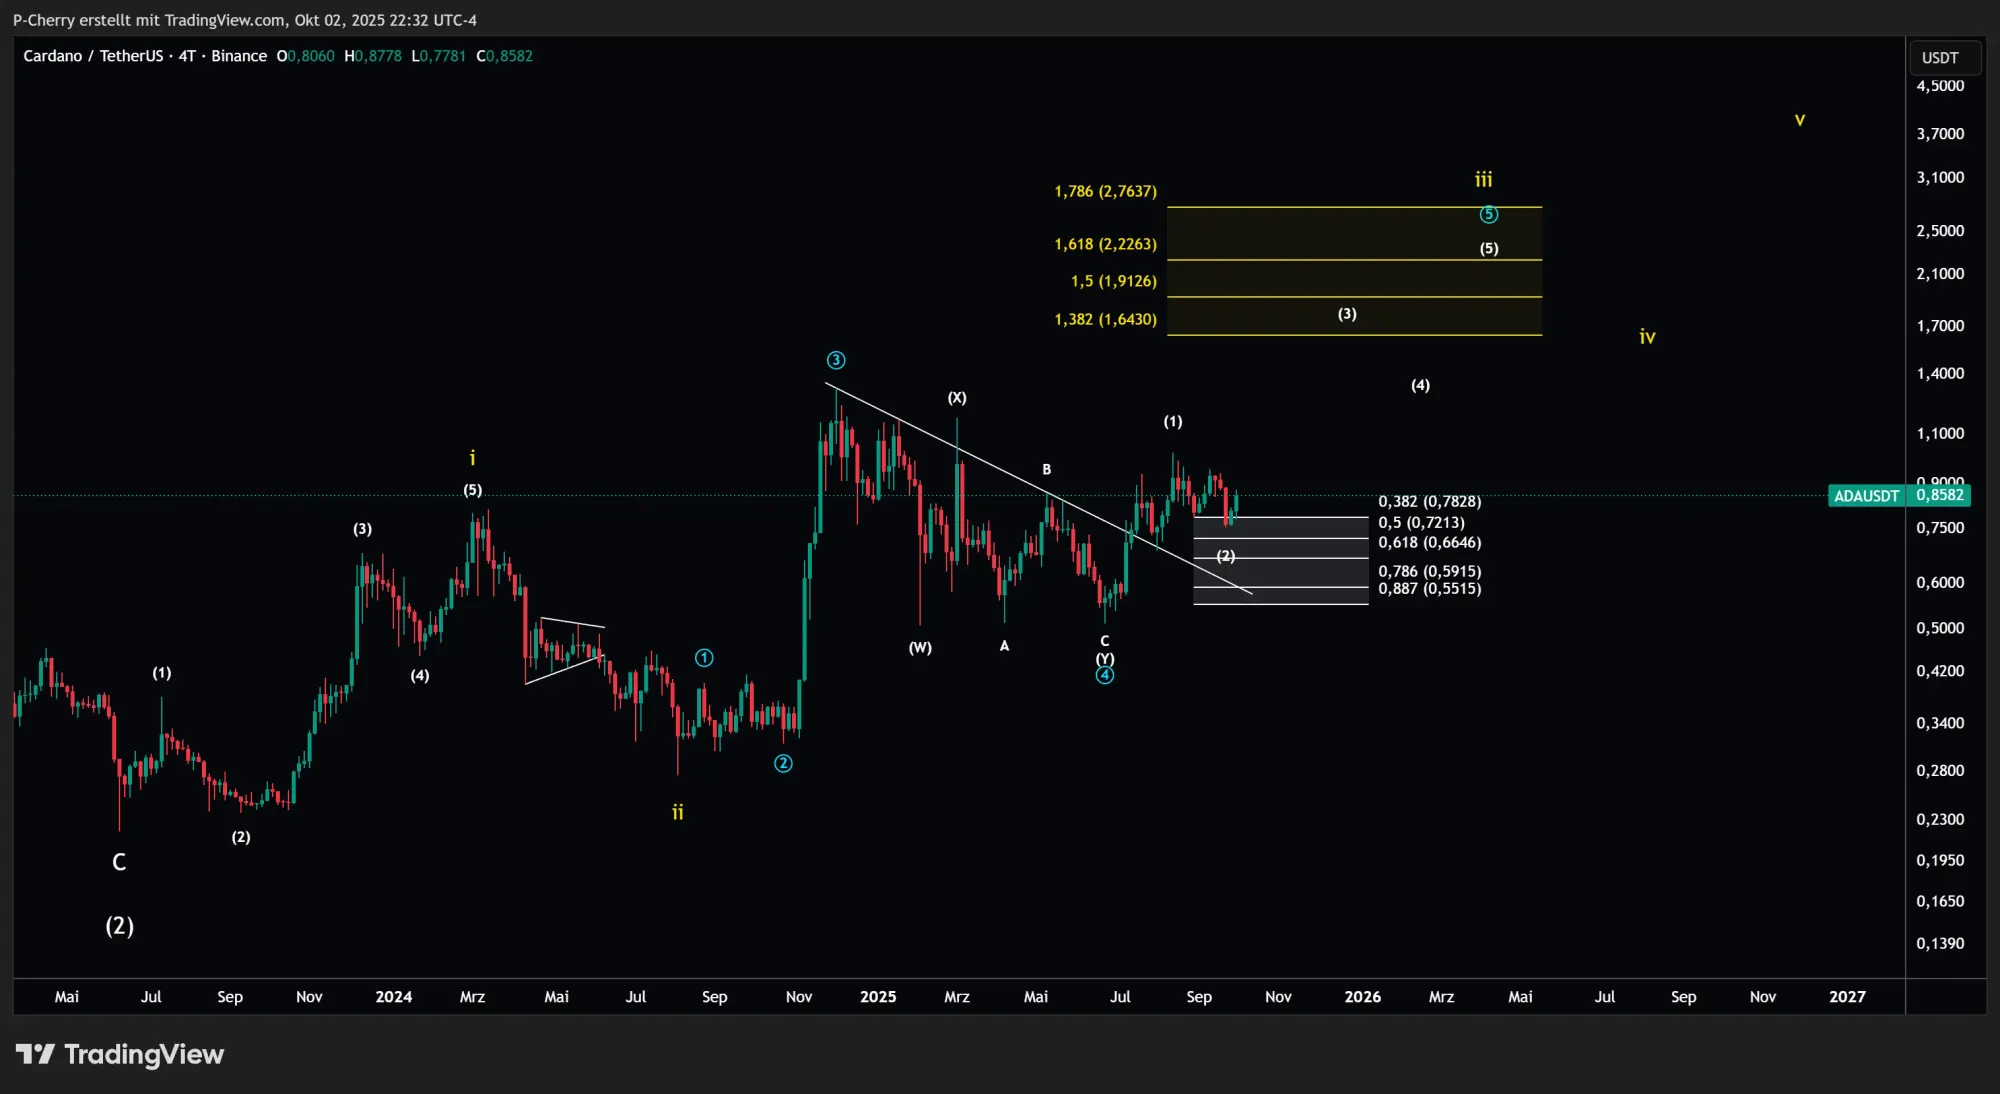
Task: Click the 2025 label on time axis
Action: pyautogui.click(x=878, y=997)
